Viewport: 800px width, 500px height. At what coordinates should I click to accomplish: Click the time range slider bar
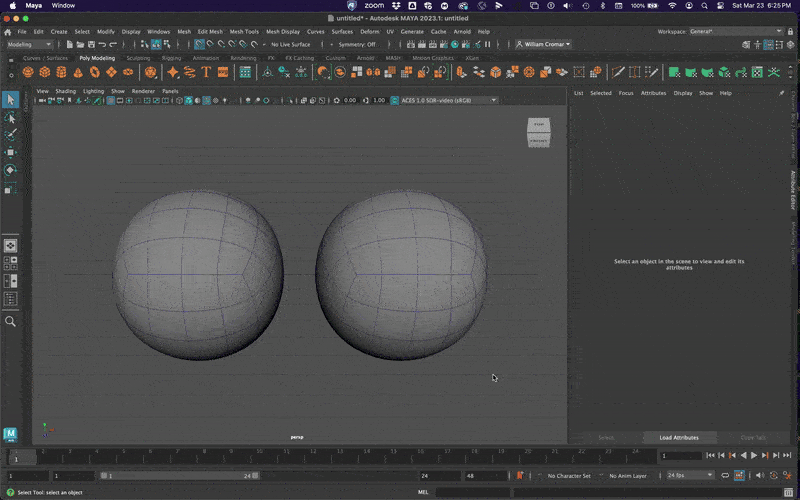click(180, 476)
